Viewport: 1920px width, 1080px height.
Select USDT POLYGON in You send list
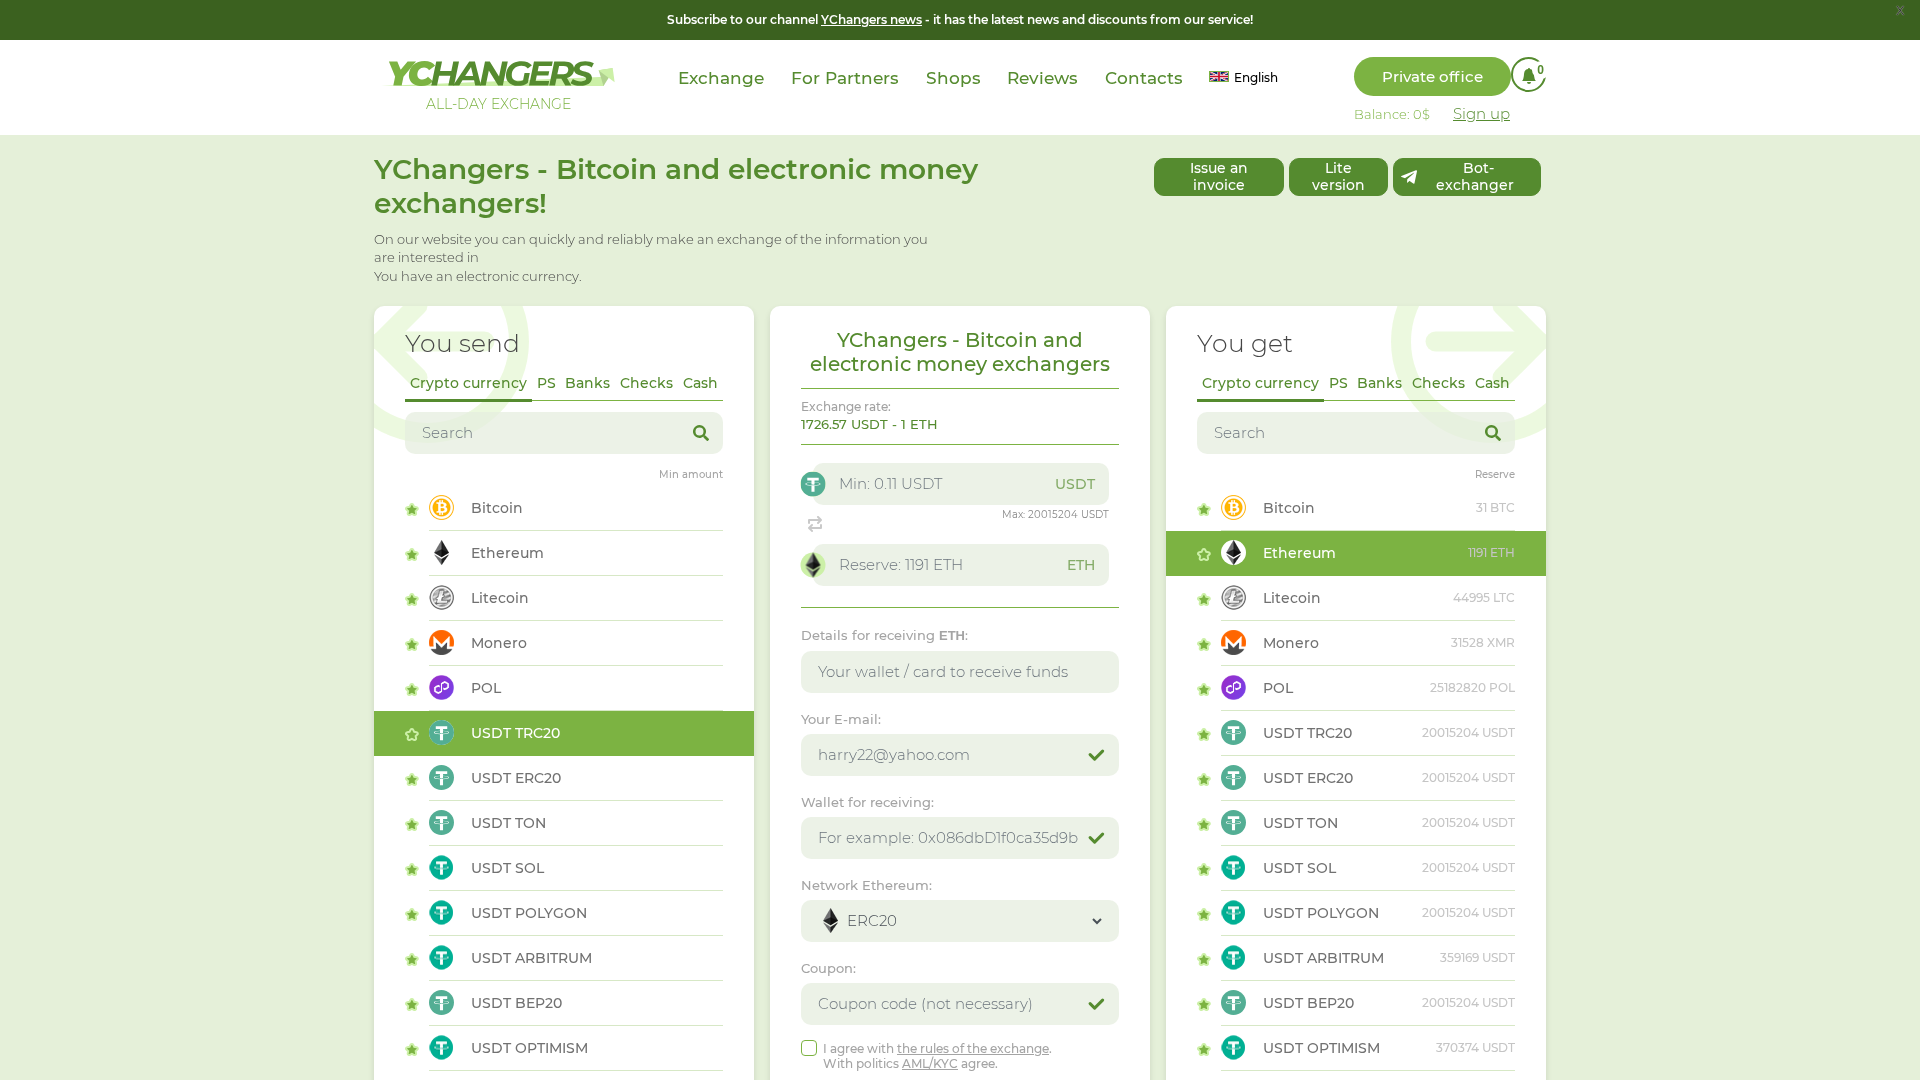click(564, 913)
